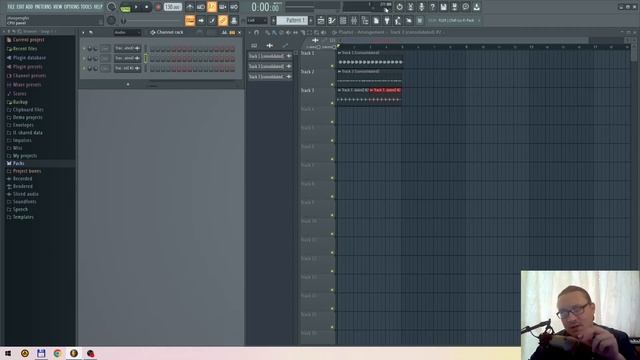Select the Playlist slice tool
Image resolution: width=640 pixels, height=360 pixels.
(302, 32)
